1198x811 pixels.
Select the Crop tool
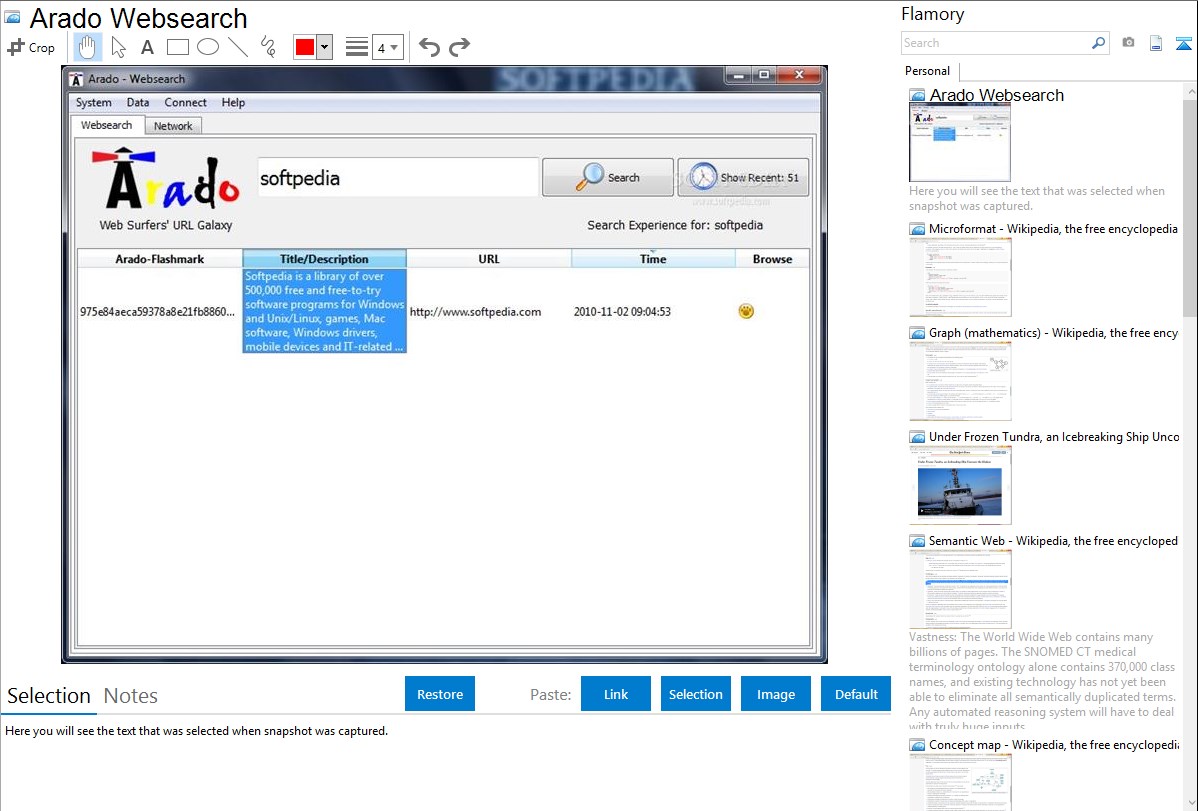coord(31,47)
